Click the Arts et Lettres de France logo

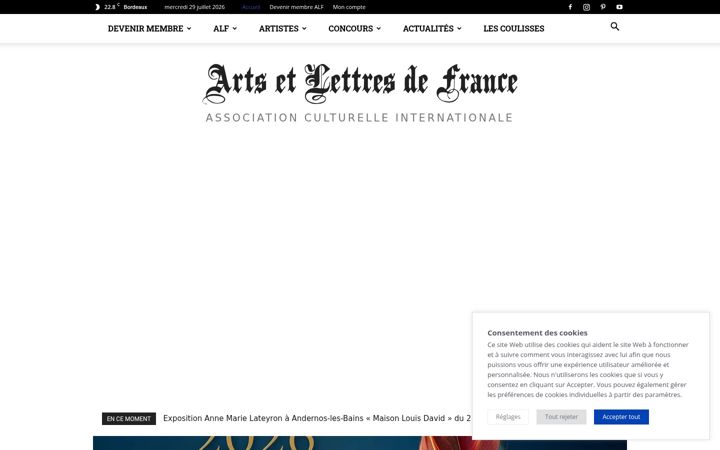tap(360, 84)
